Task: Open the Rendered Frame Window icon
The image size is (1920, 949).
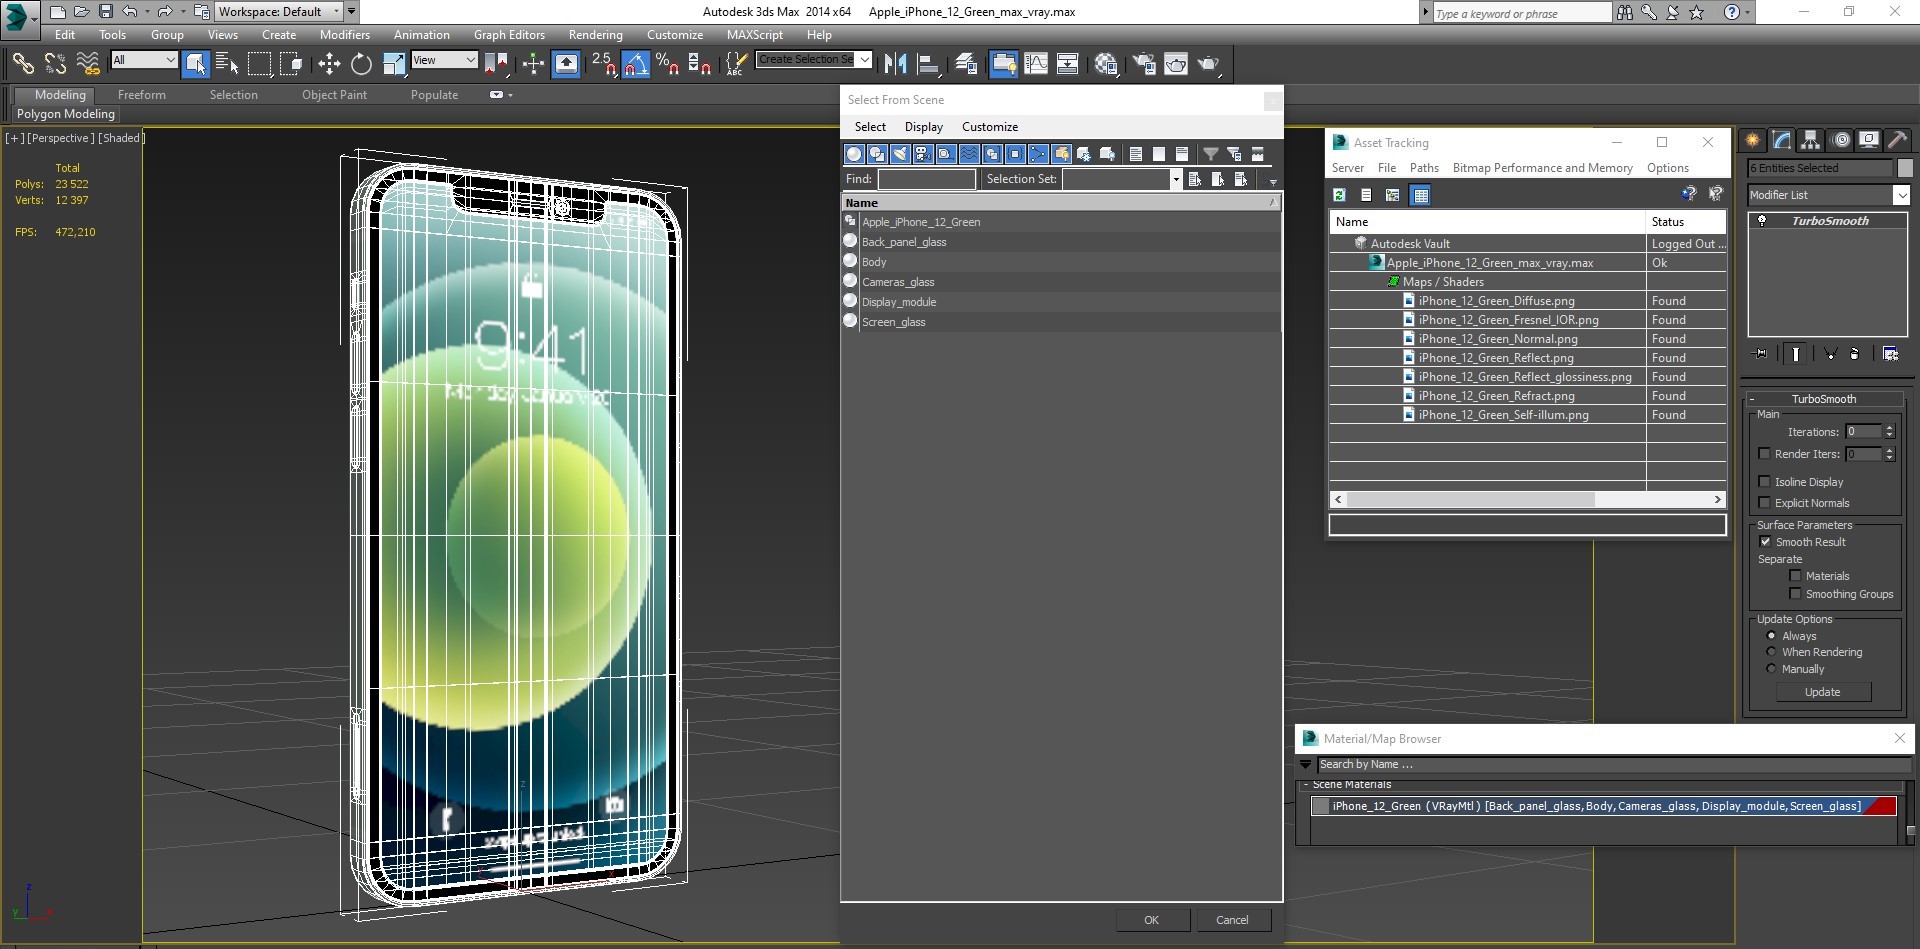Action: tap(1176, 64)
